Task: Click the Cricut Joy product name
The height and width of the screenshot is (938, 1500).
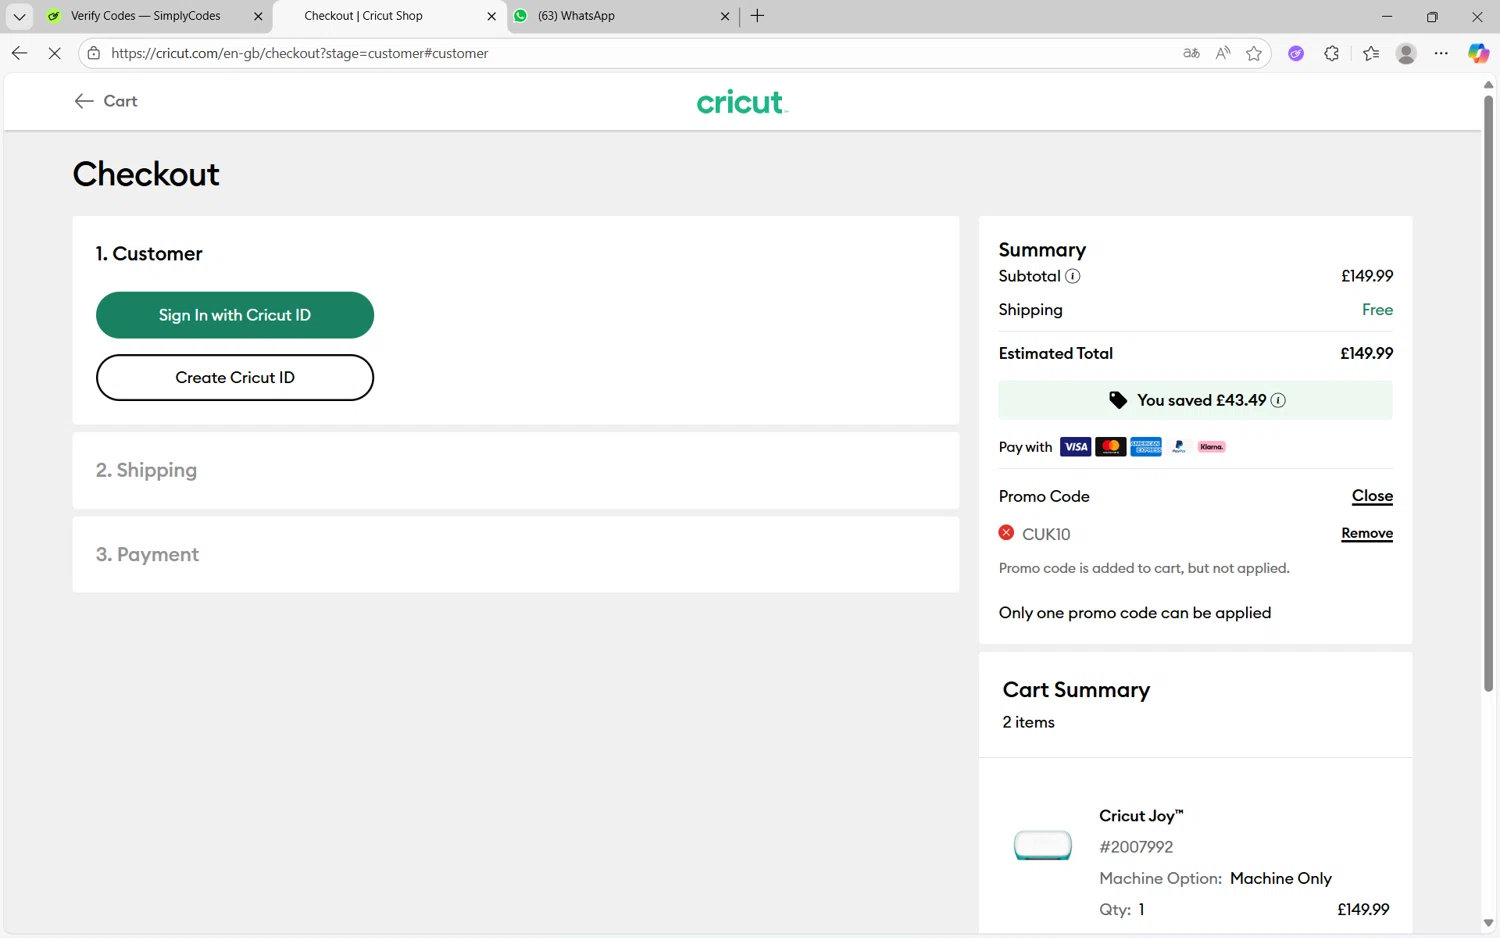Action: point(1141,816)
